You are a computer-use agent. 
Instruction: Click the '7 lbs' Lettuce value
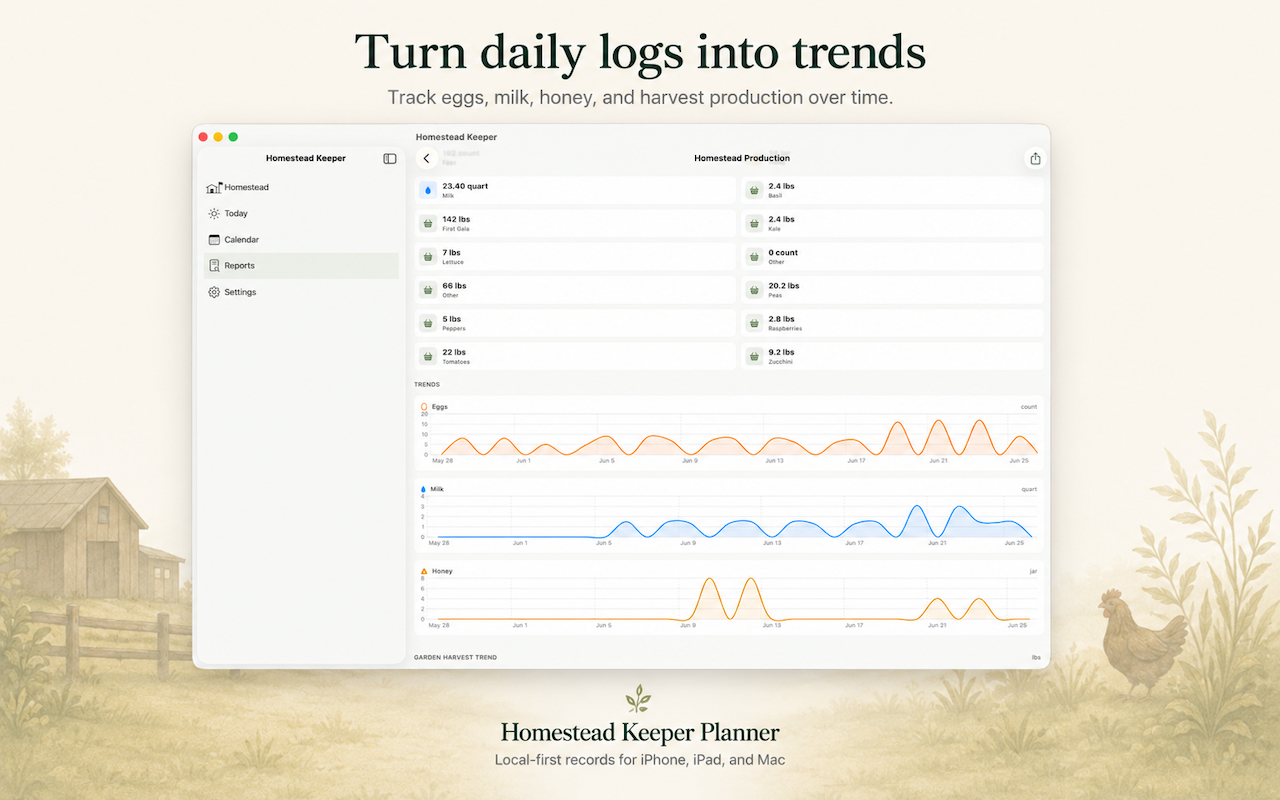click(452, 253)
